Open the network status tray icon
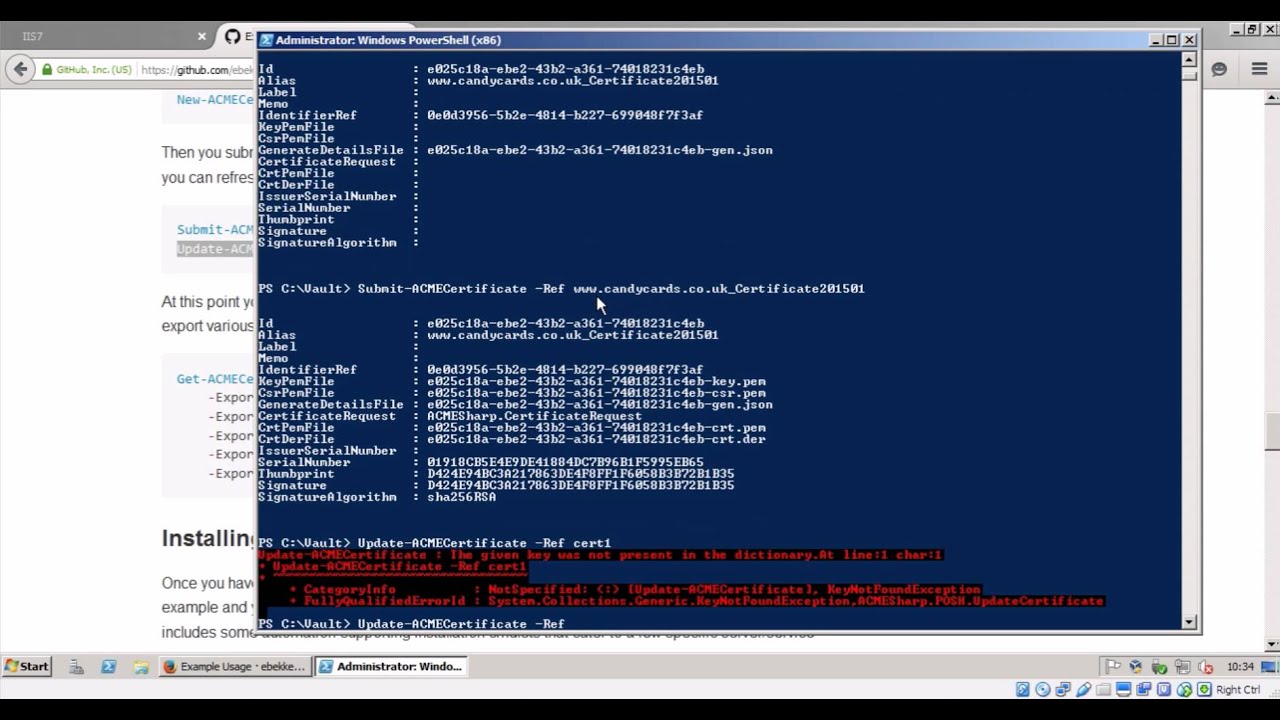This screenshot has height=720, width=1280. (1182, 666)
